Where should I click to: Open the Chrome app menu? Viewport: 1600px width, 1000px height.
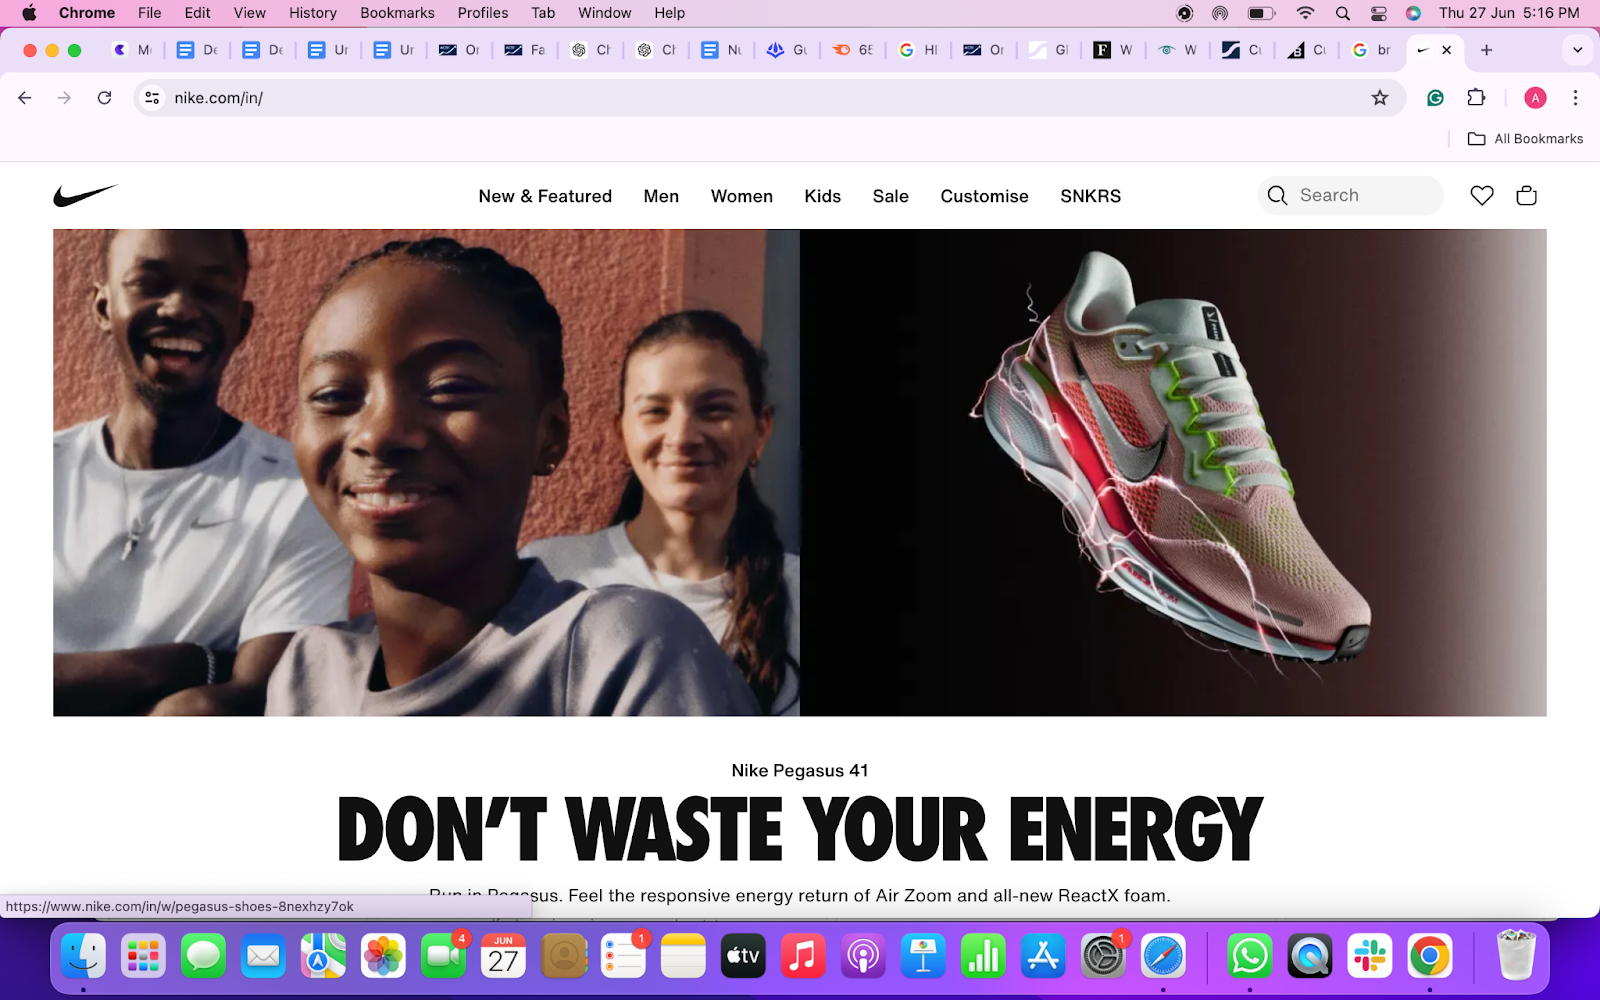87,13
